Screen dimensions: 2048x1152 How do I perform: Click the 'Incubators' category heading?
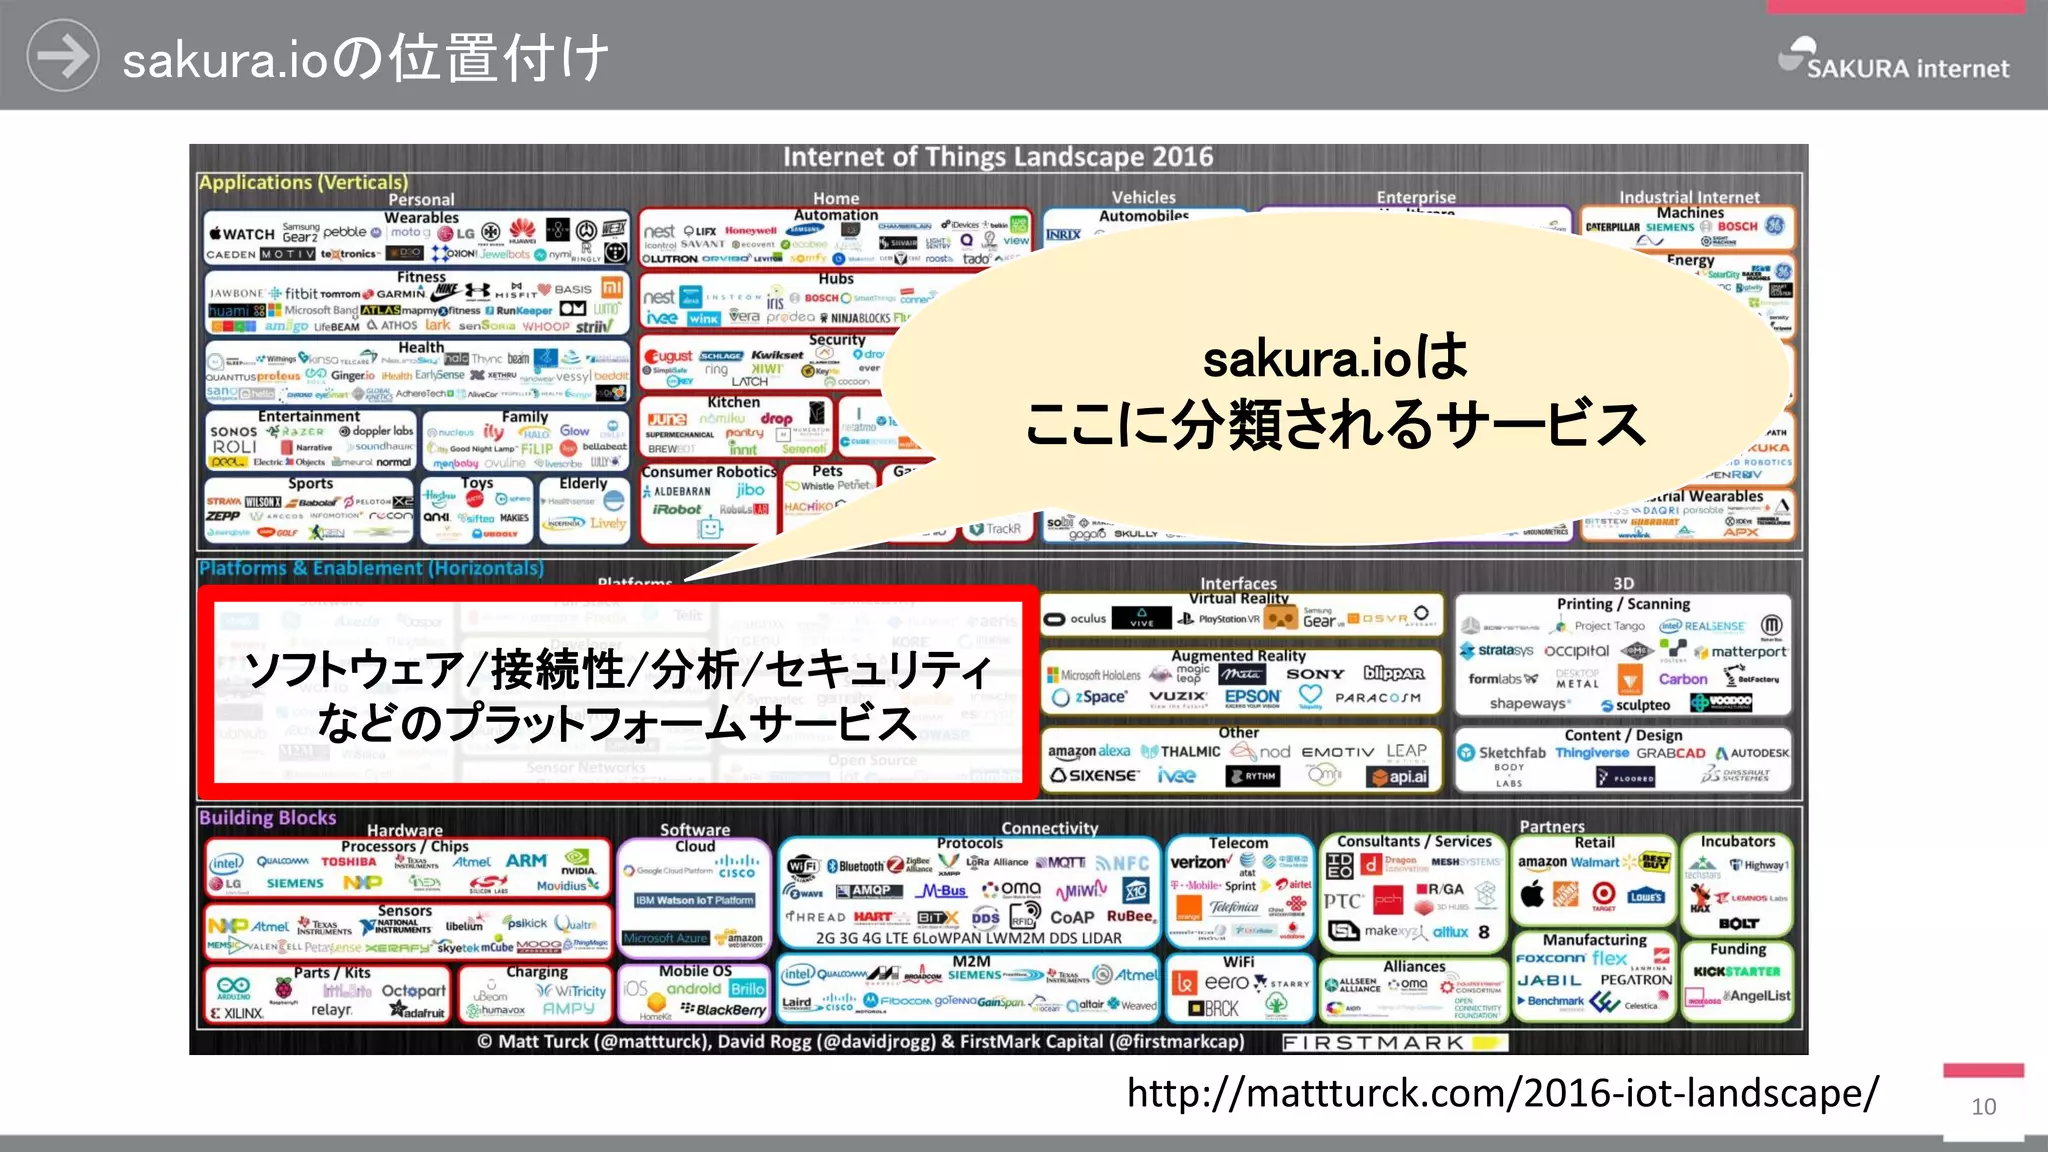pyautogui.click(x=1738, y=841)
